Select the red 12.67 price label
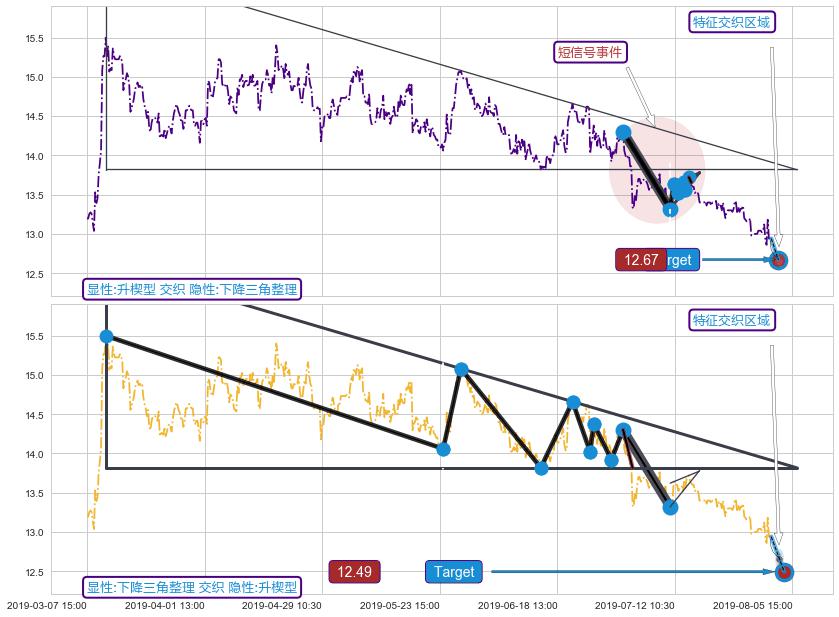The image size is (839, 617). coord(641,260)
